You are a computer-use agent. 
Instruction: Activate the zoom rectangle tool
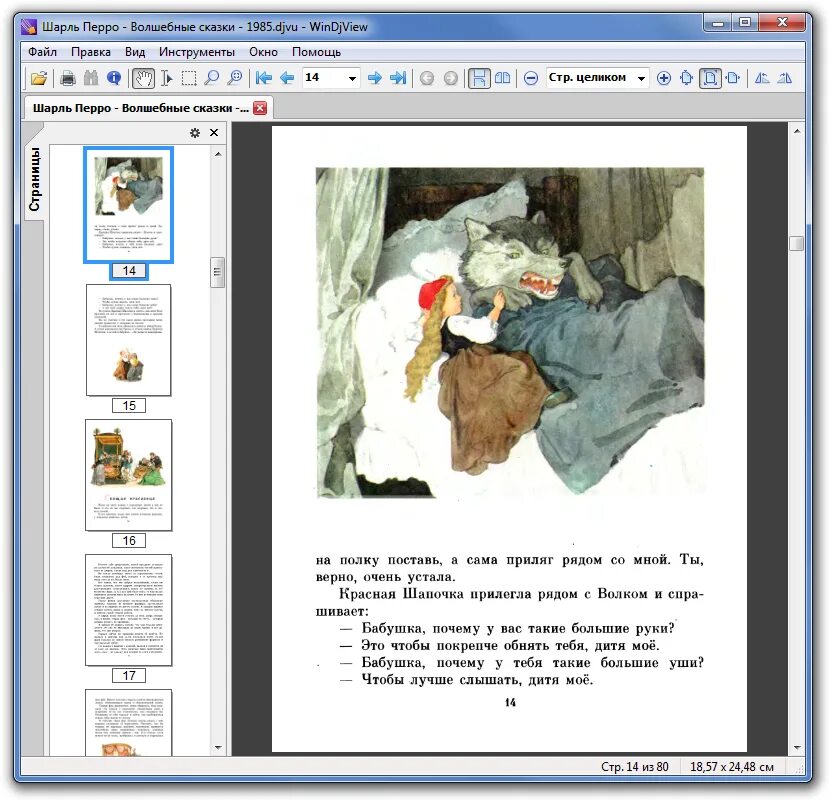(234, 78)
